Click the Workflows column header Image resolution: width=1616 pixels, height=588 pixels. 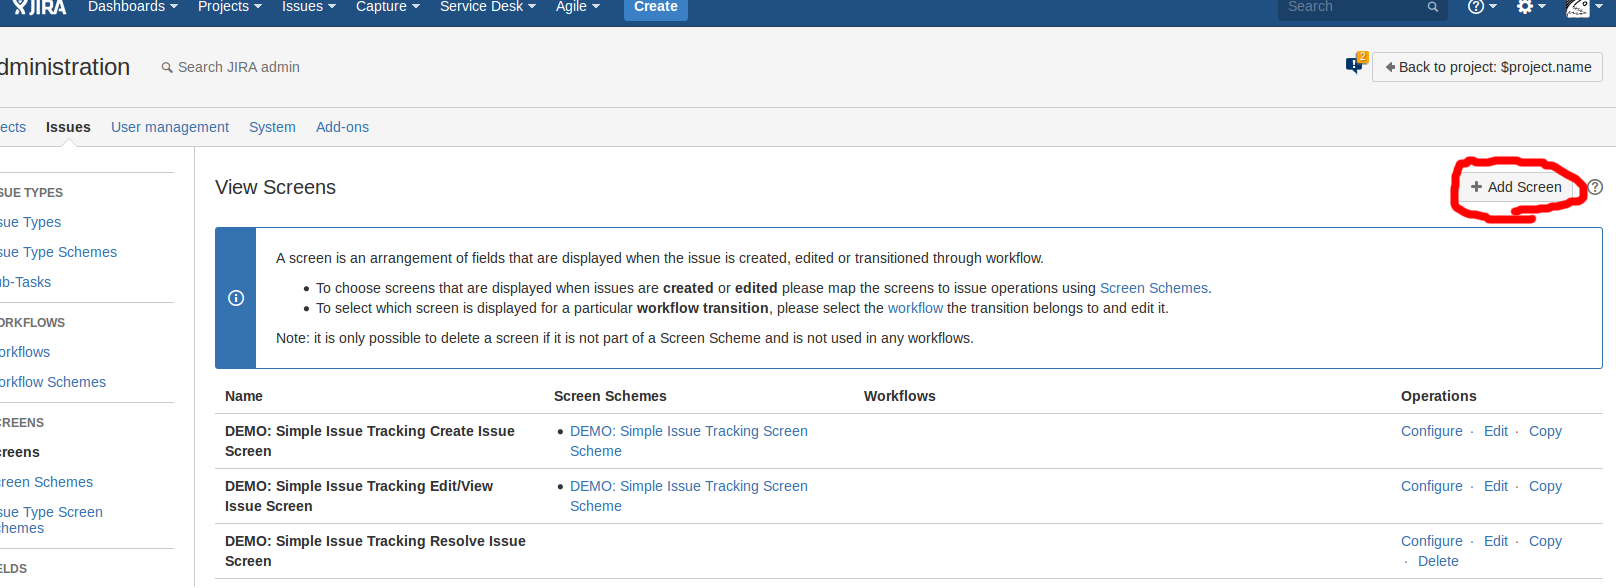900,396
